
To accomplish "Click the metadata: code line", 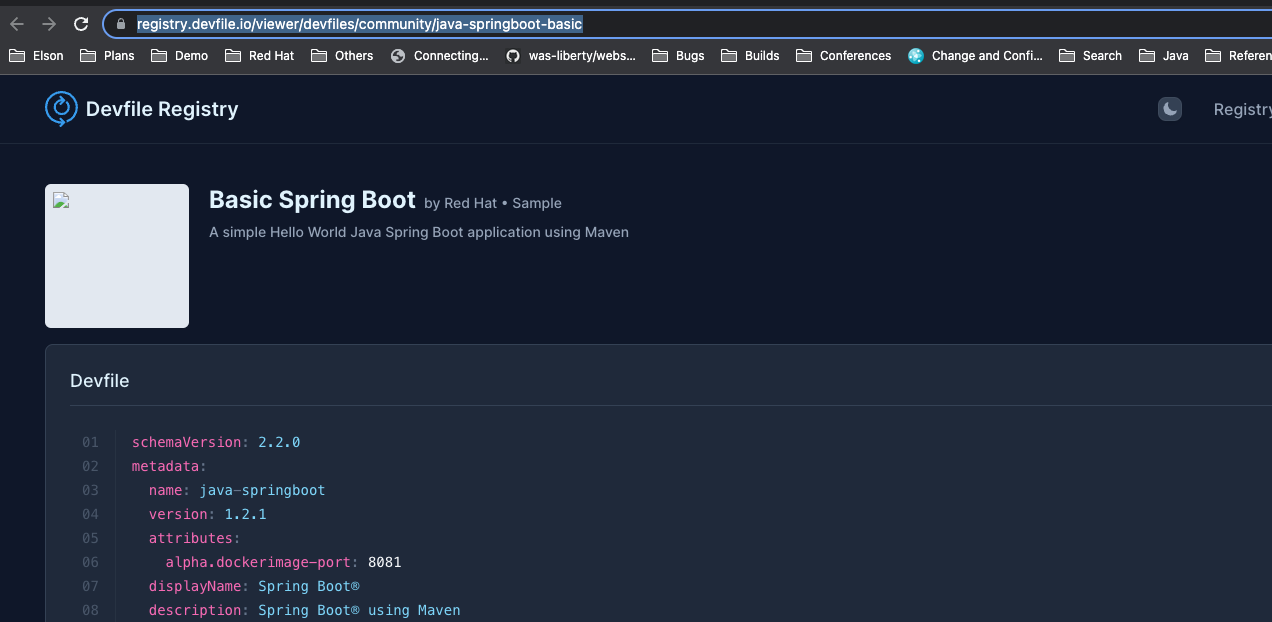I will click(169, 466).
